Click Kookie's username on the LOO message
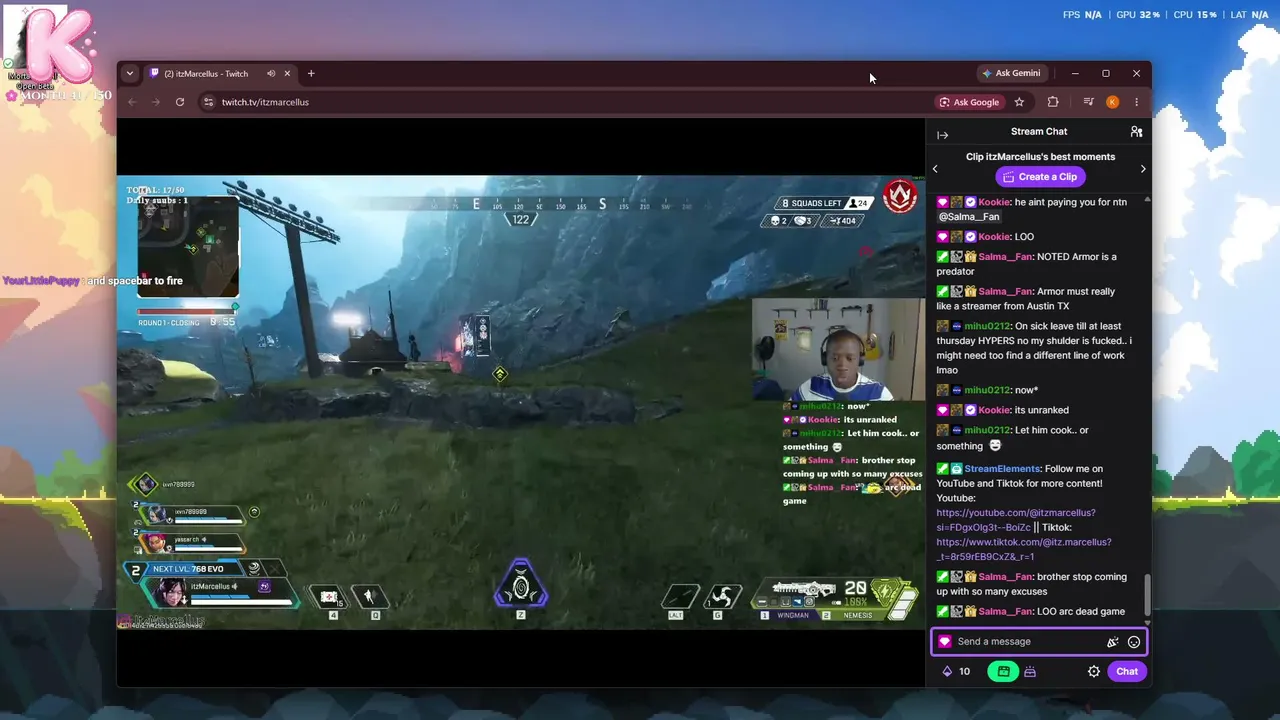The width and height of the screenshot is (1280, 720). click(994, 237)
